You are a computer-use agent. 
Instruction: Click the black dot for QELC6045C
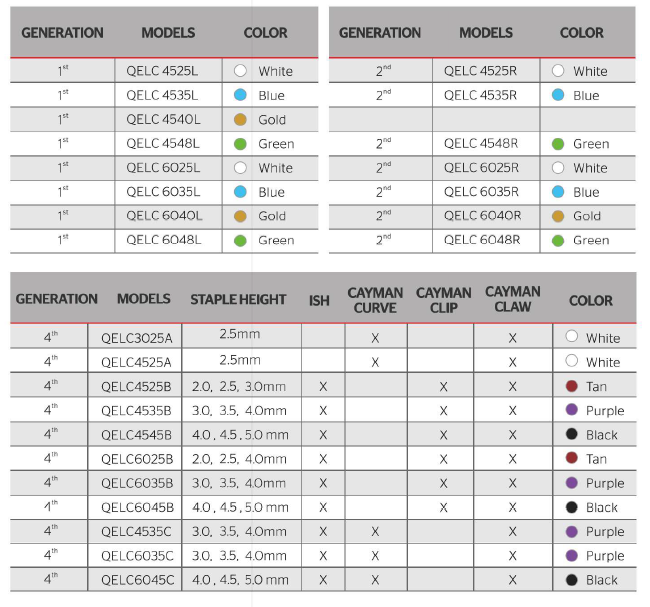(571, 580)
